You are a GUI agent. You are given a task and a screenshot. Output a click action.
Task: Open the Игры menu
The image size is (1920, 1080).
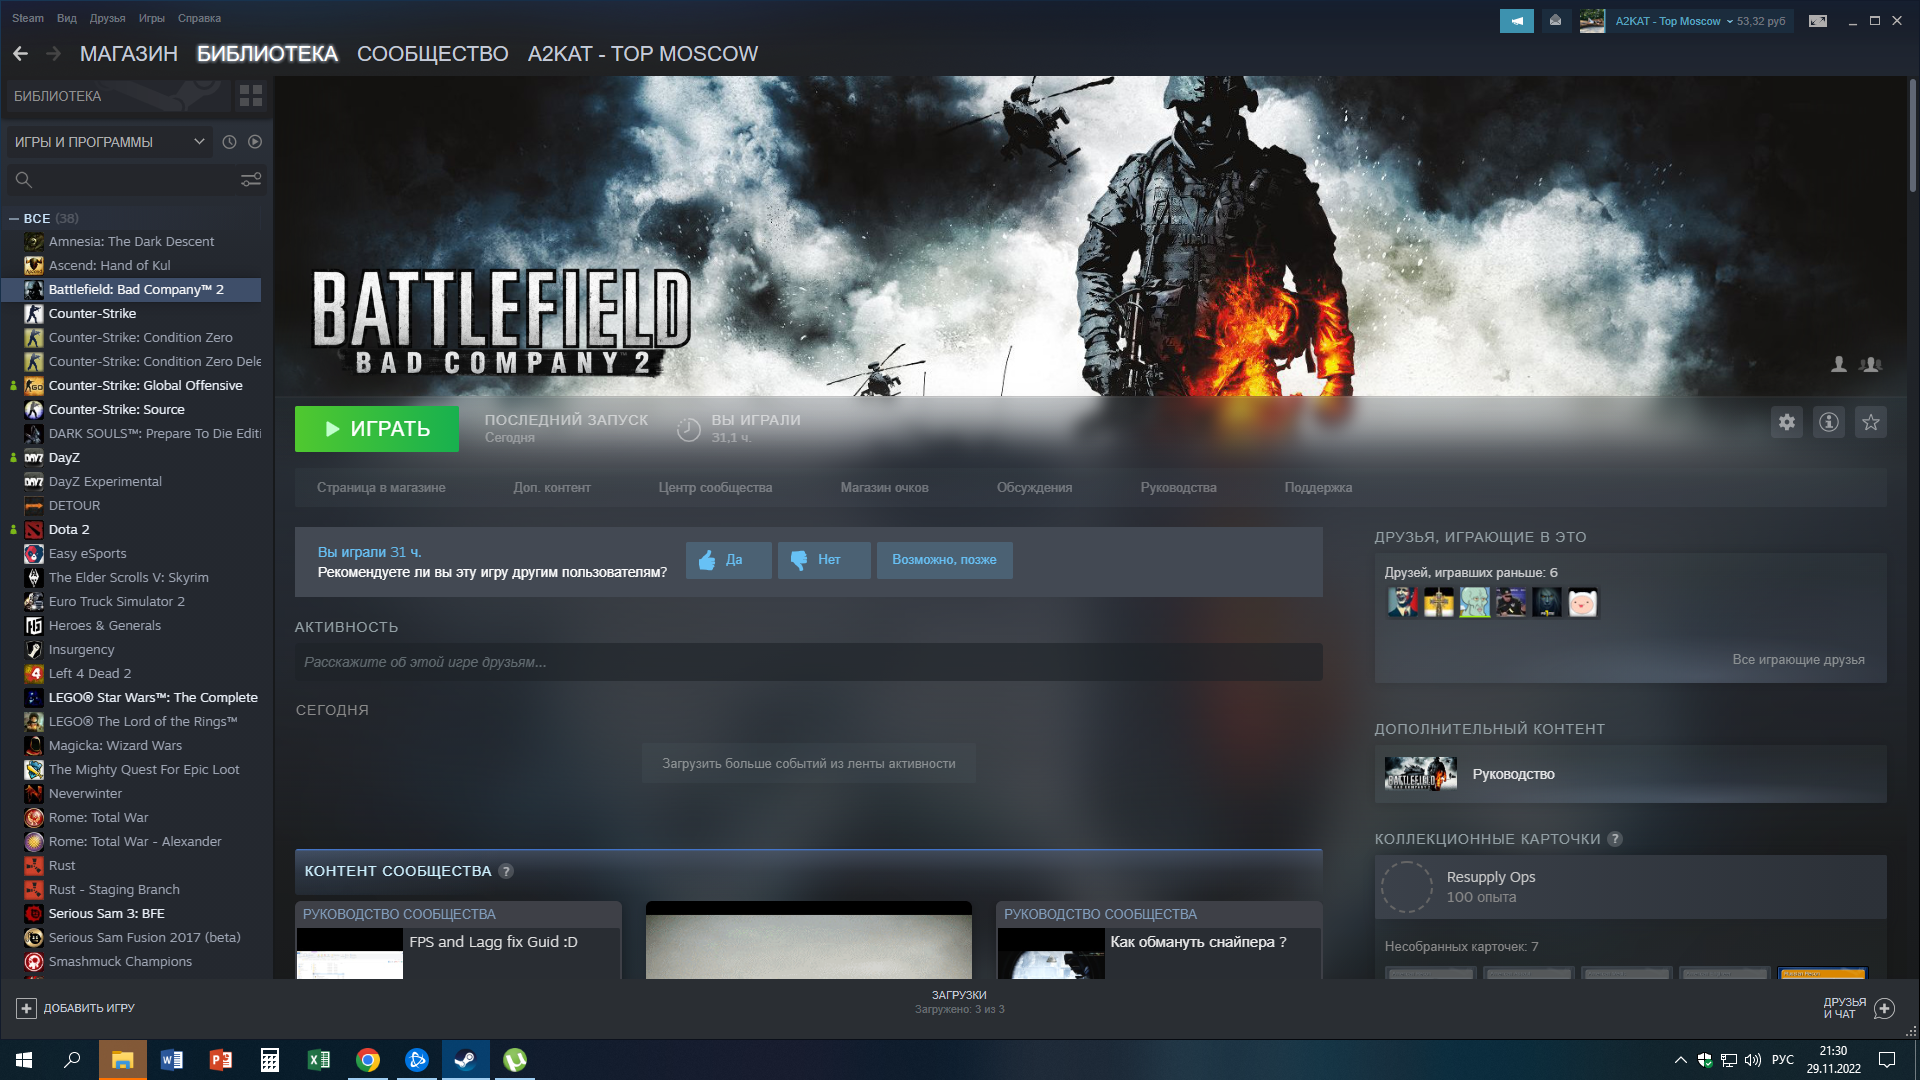152,18
